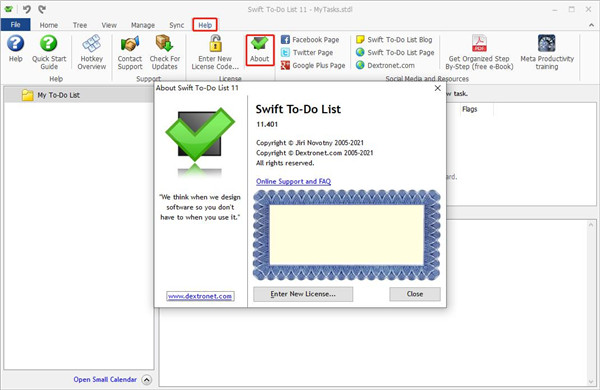Switch to the Home tab
This screenshot has width=600, height=390.
(x=49, y=25)
